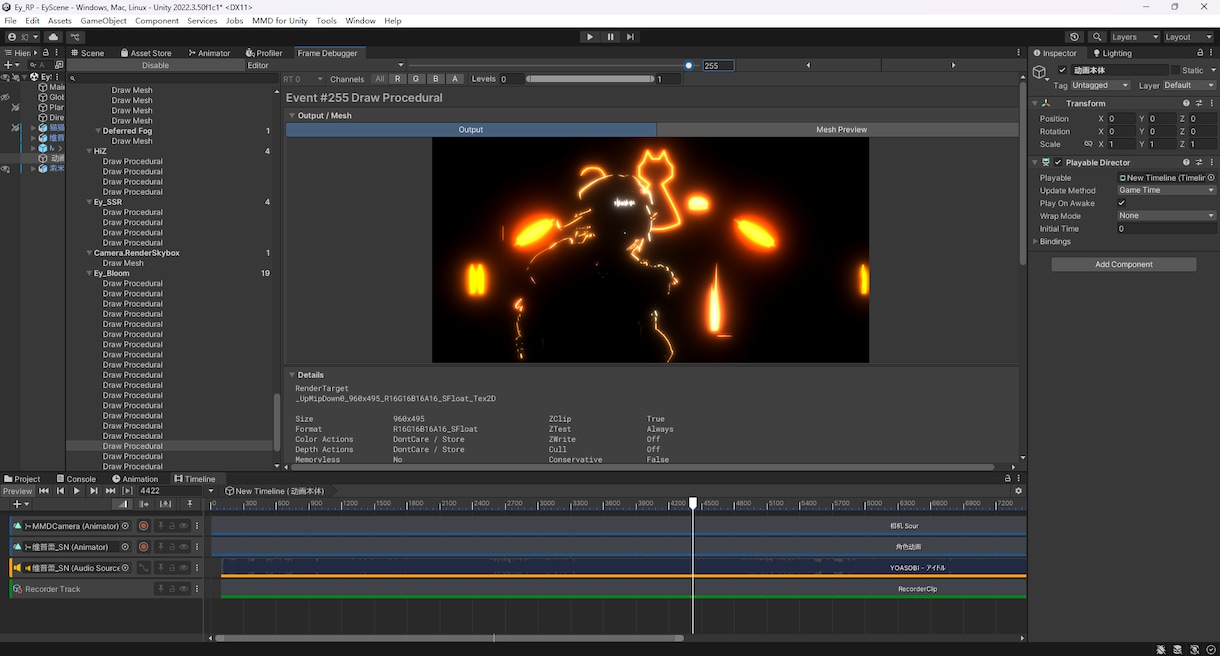Click the Pause button in the top toolbar

[610, 37]
